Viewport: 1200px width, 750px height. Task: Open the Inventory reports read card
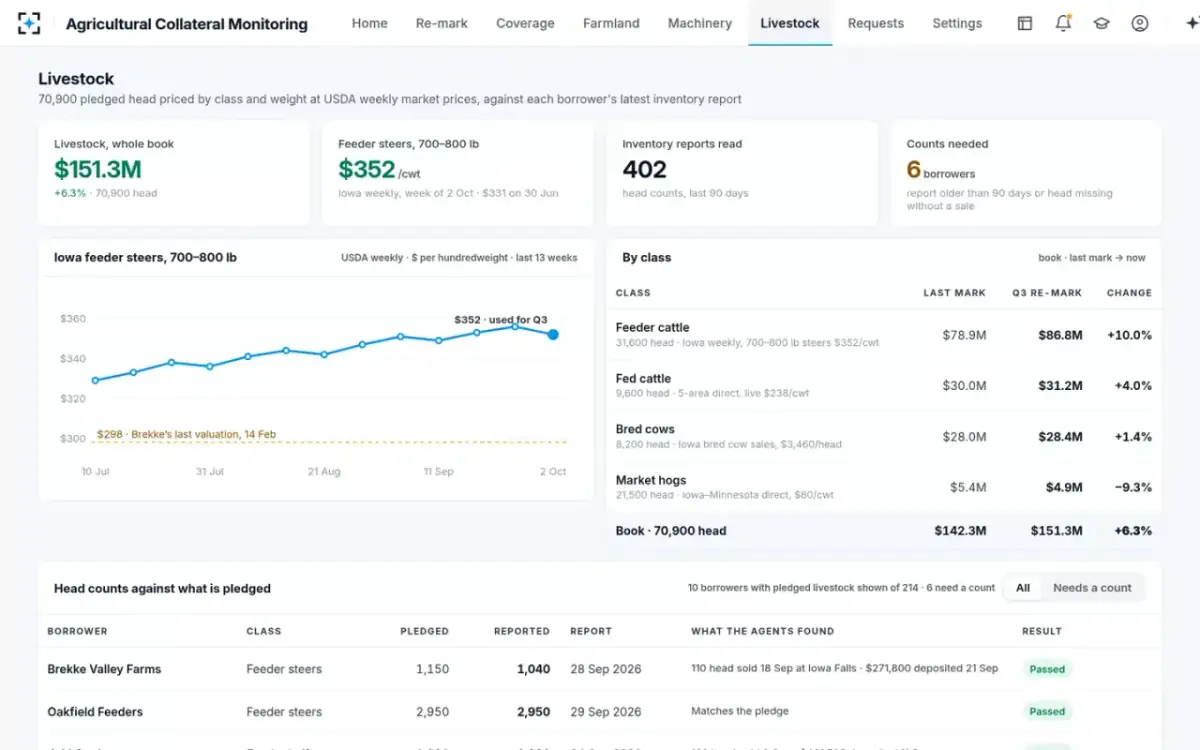coord(742,174)
